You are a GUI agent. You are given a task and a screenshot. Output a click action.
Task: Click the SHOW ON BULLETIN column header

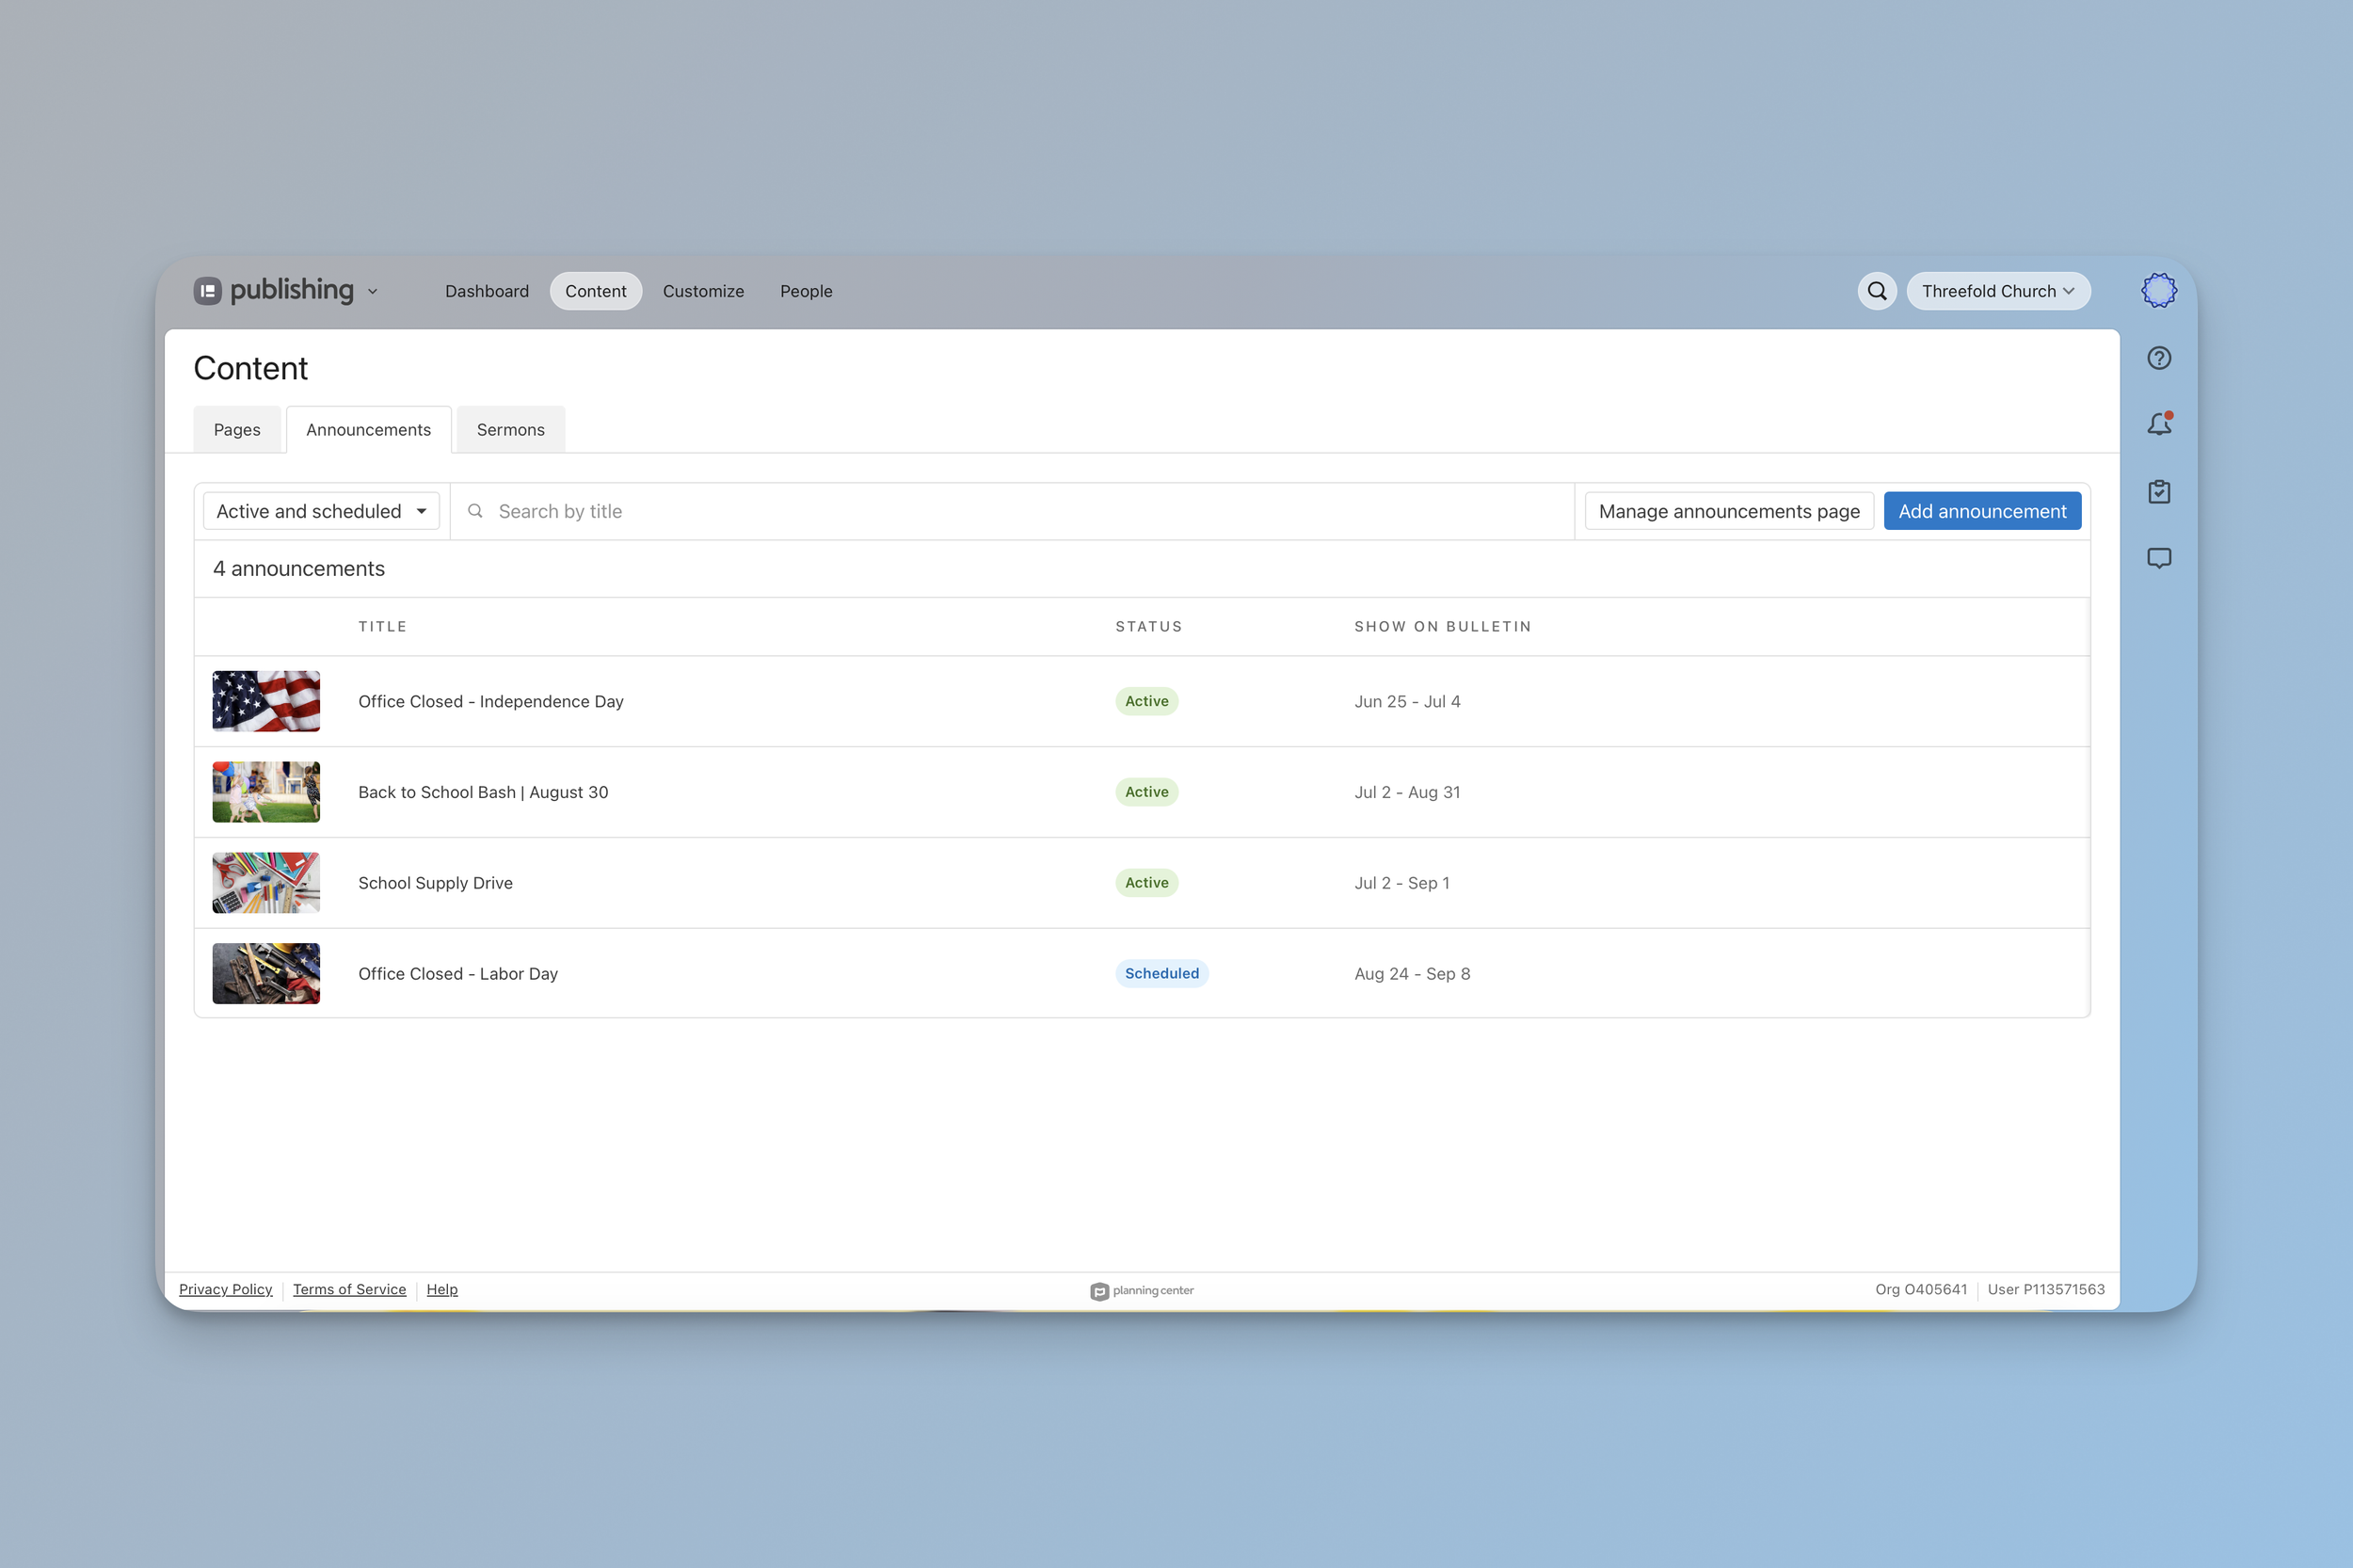point(1442,626)
